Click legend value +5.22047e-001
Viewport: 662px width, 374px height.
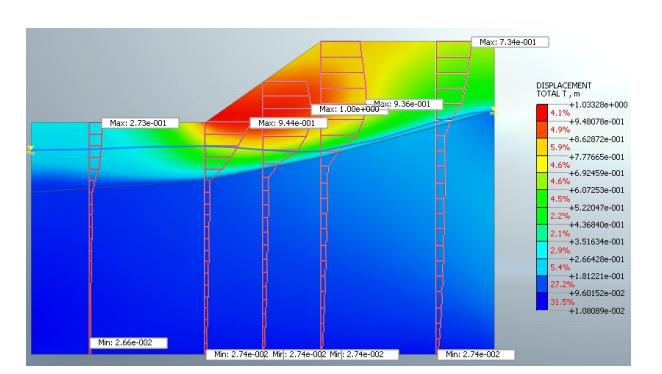coord(597,208)
